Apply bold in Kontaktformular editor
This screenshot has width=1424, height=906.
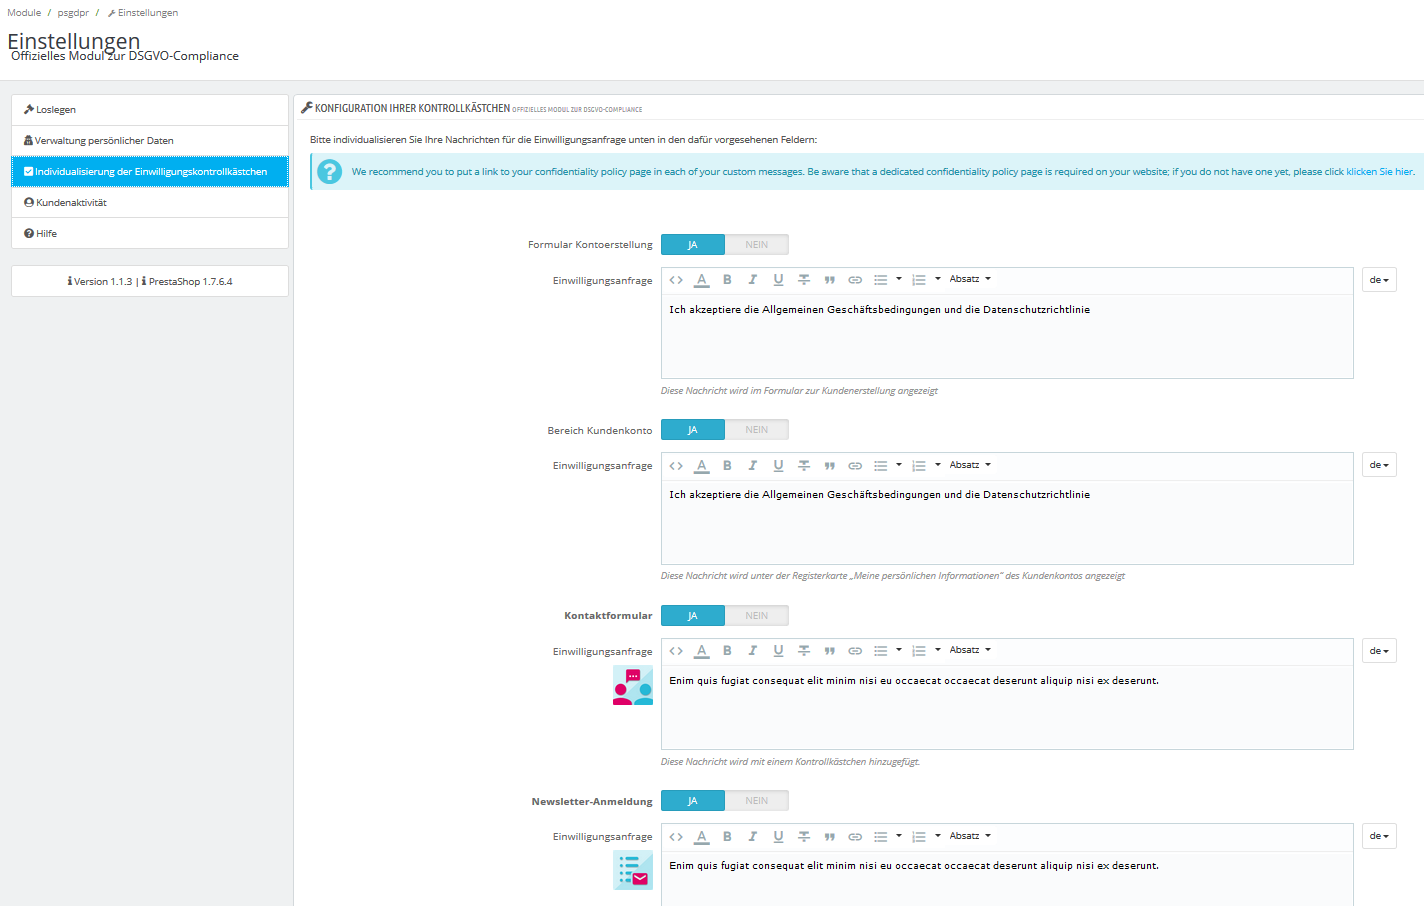pyautogui.click(x=727, y=651)
